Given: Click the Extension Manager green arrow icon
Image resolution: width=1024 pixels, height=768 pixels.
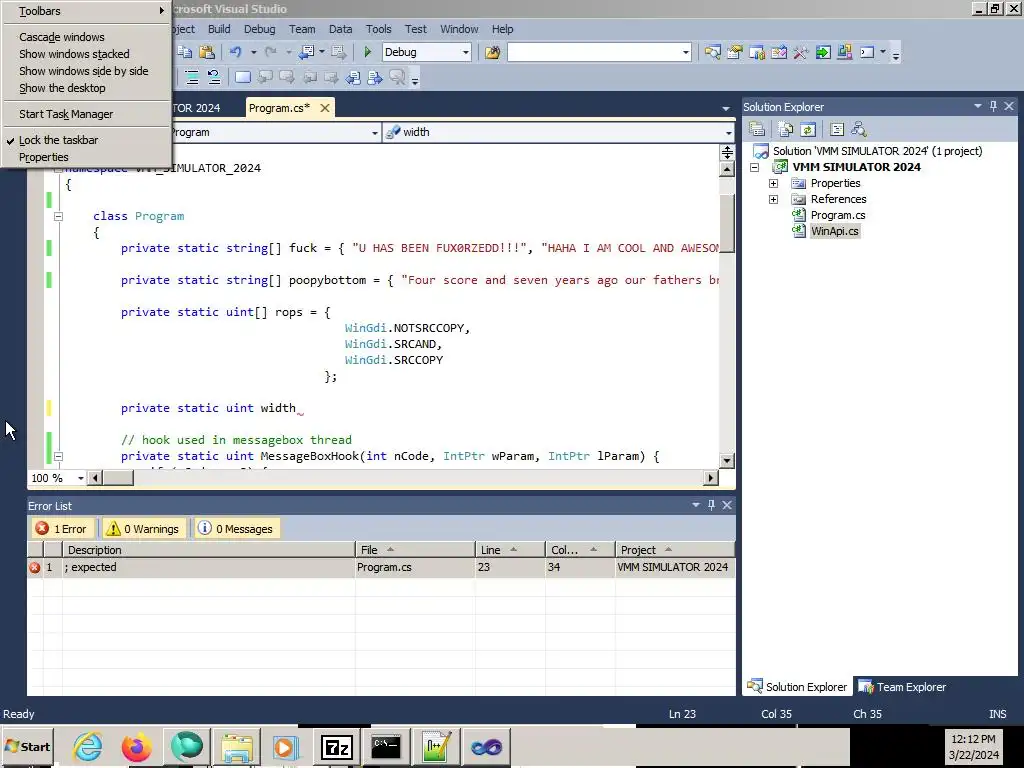Looking at the screenshot, I should pos(823,52).
